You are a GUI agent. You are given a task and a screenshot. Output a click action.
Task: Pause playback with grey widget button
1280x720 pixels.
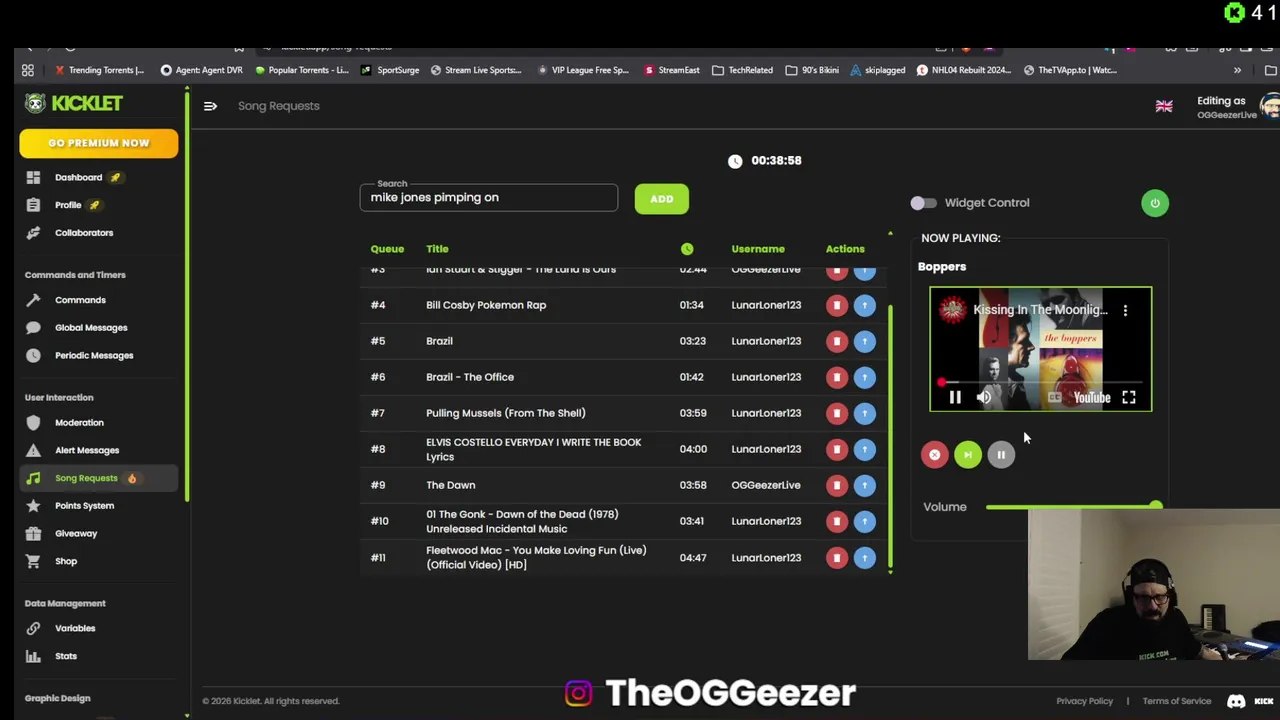[1001, 455]
